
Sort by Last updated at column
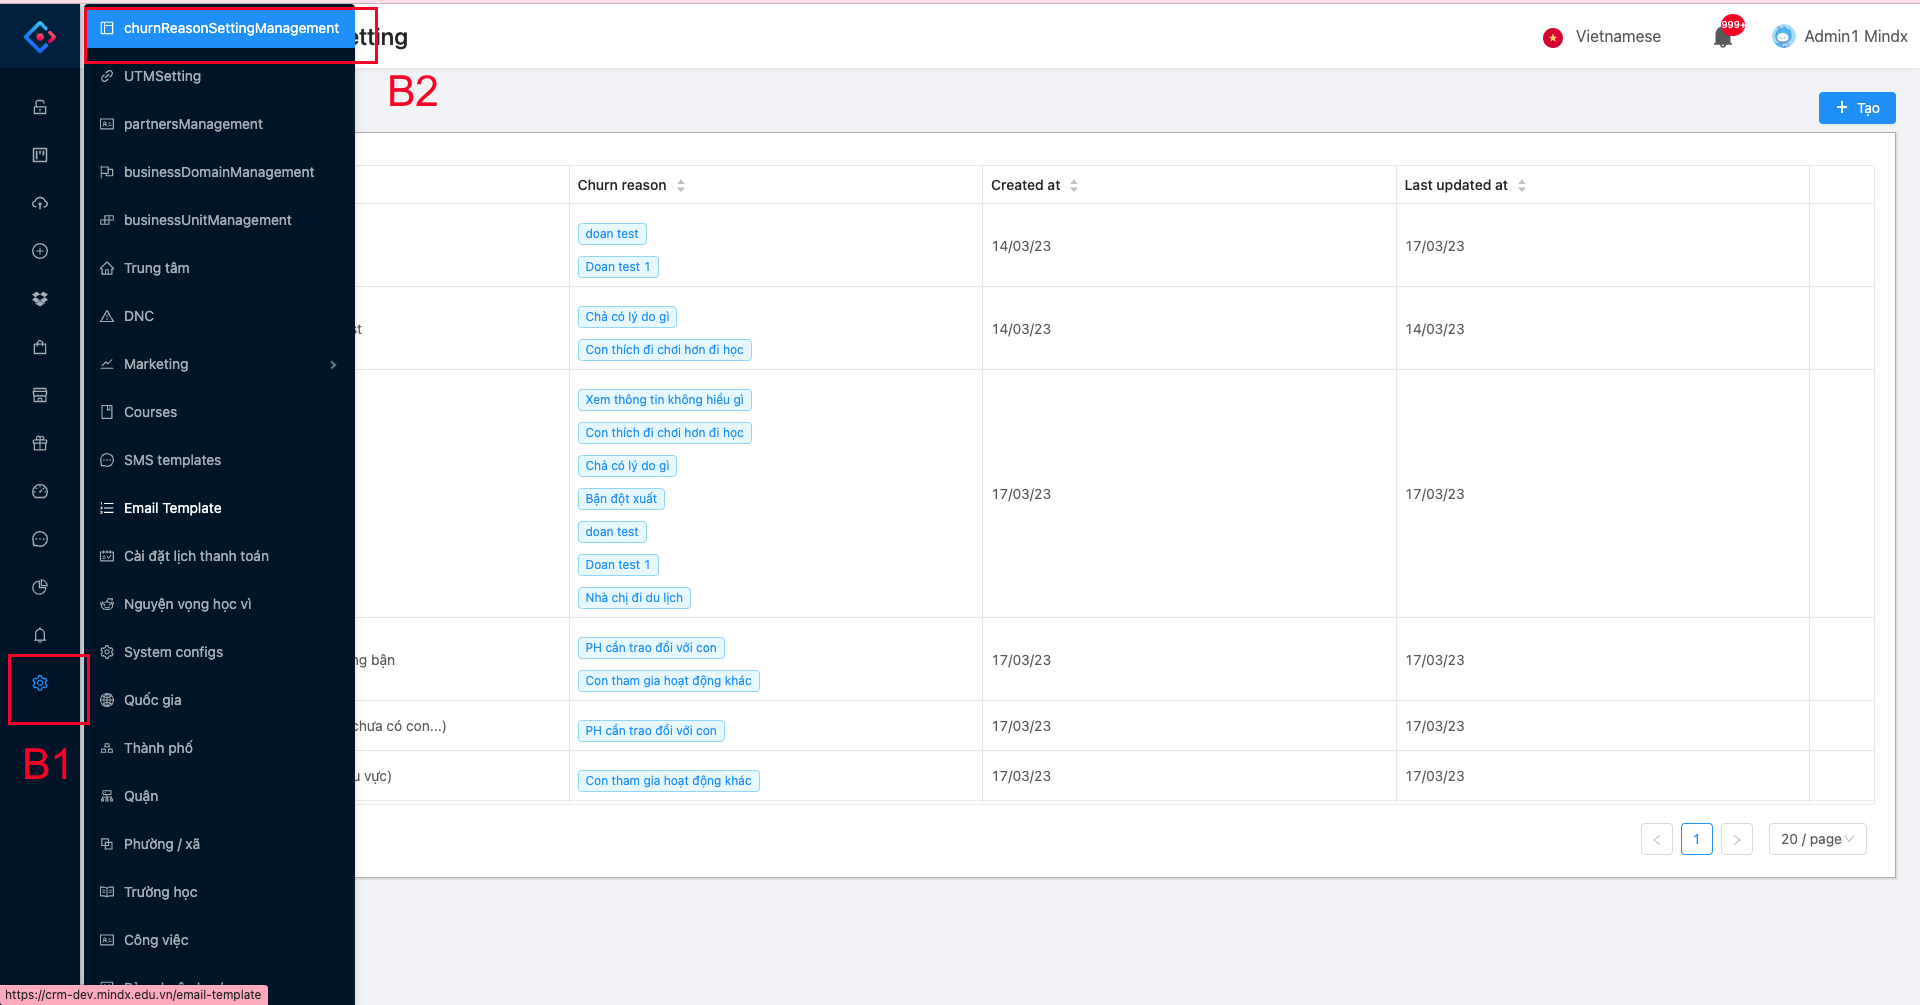click(x=1522, y=185)
